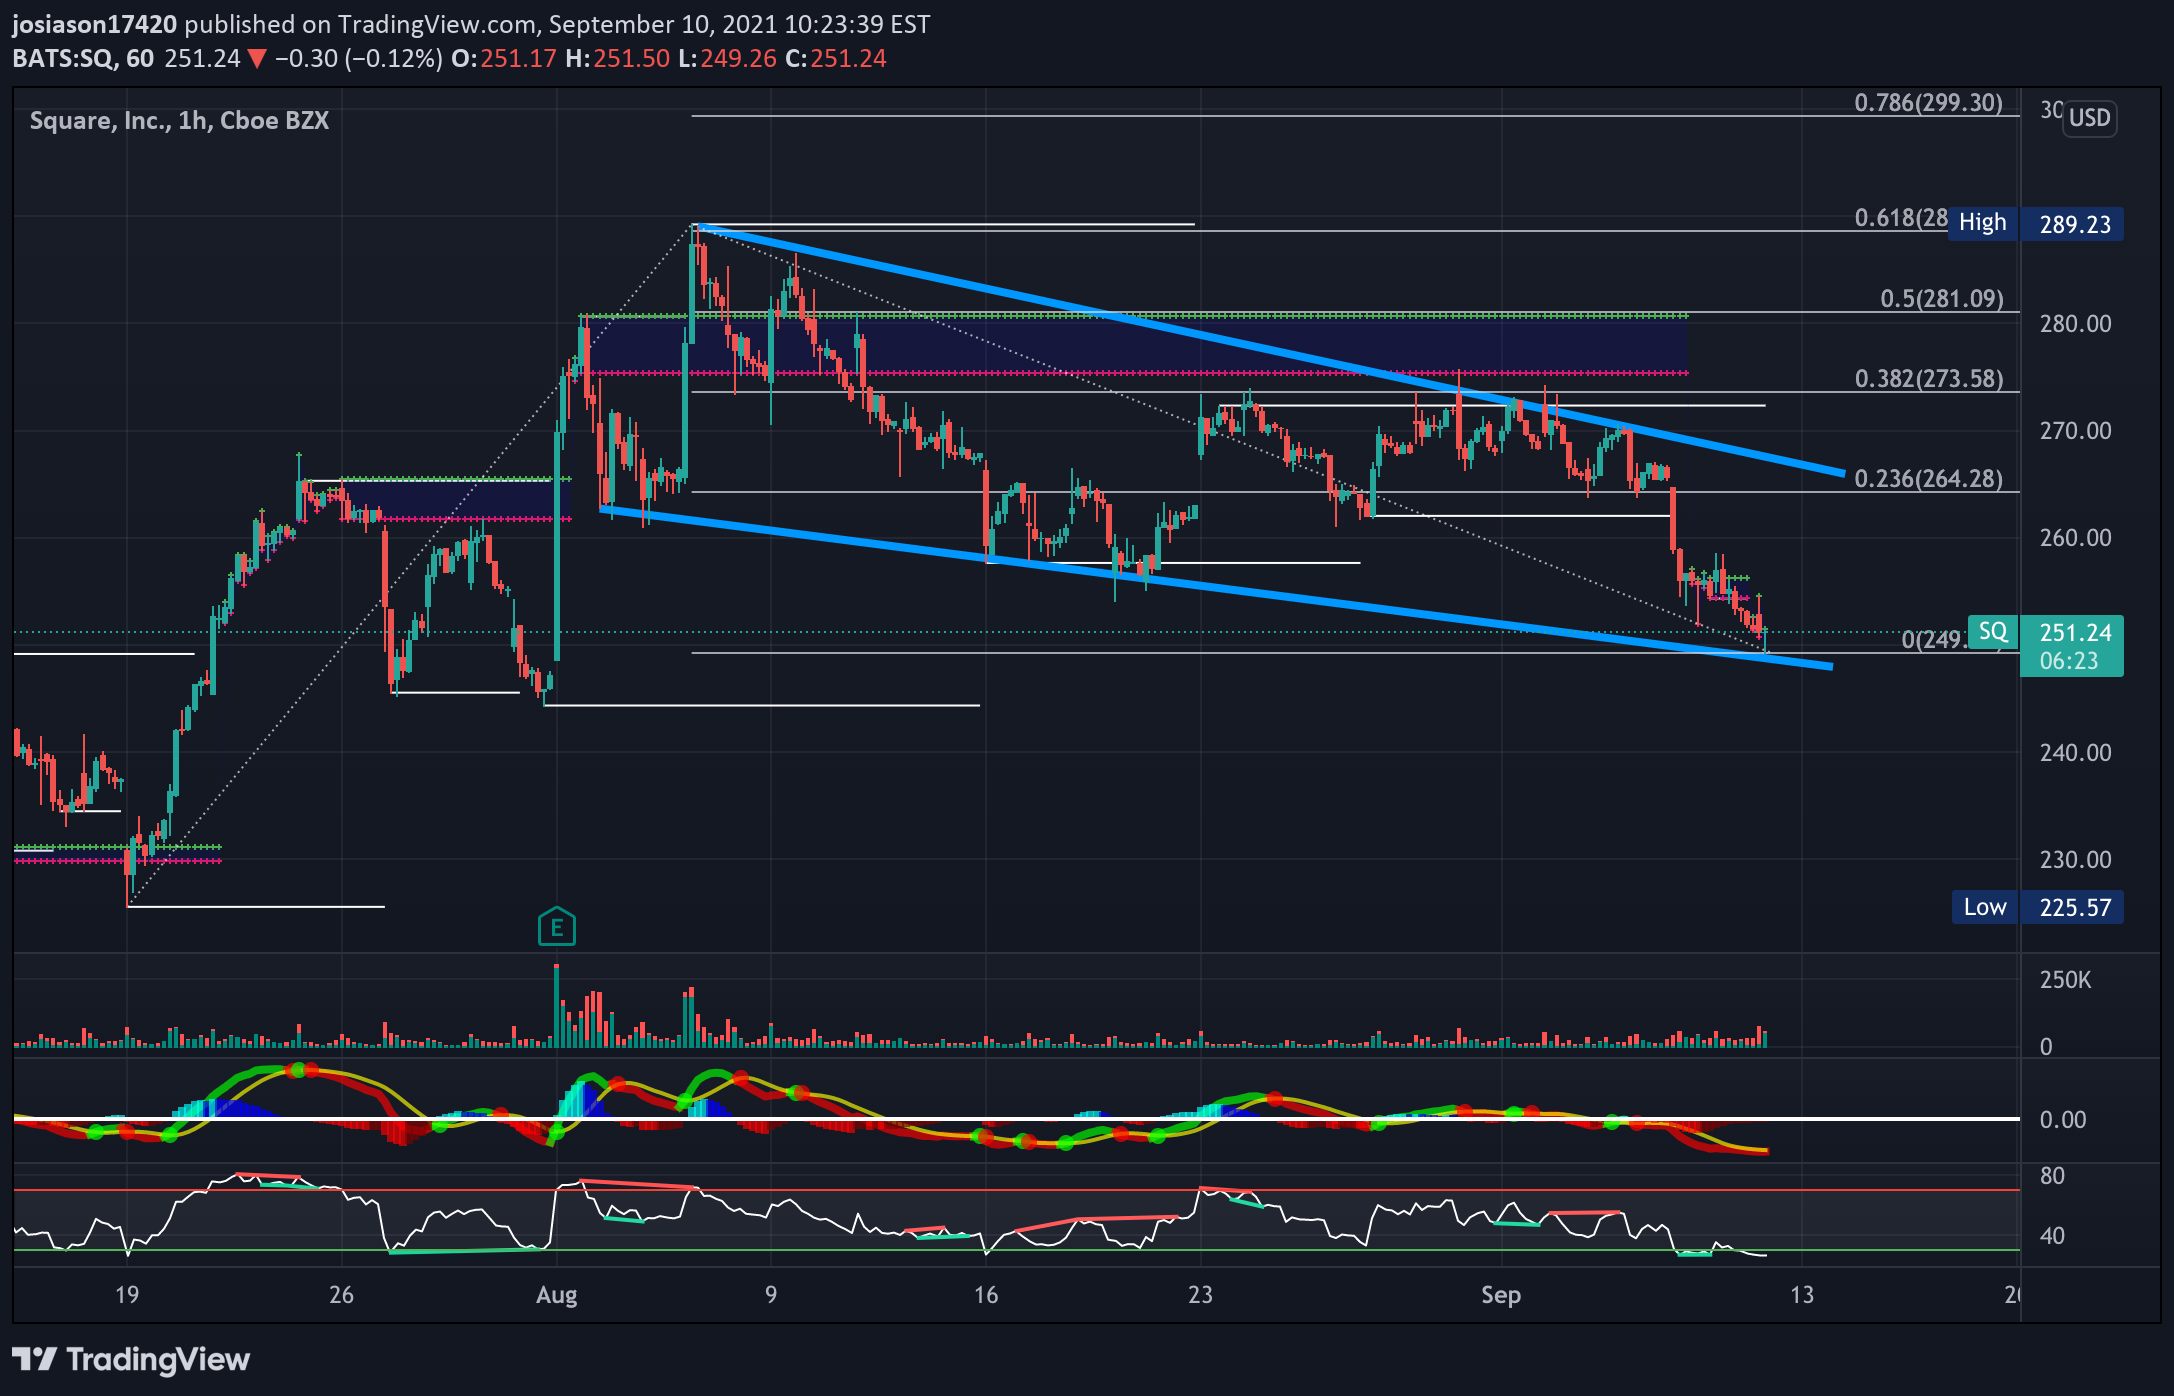The width and height of the screenshot is (2174, 1396).
Task: Click the 250K volume axis label
Action: click(x=2065, y=980)
